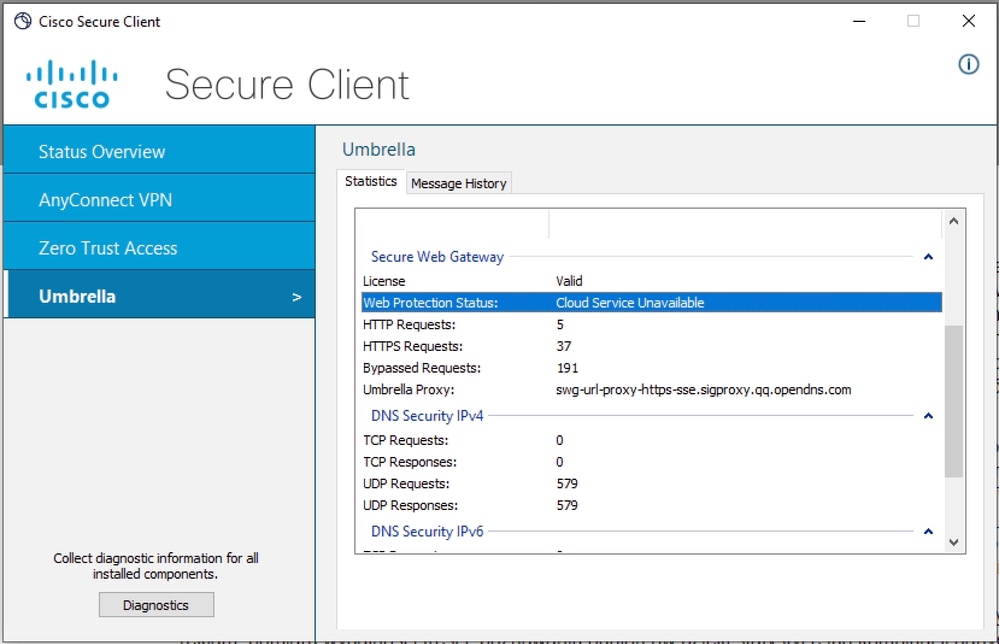This screenshot has height=644, width=999.
Task: Click the statistics list scroll down arrow
Action: [954, 543]
